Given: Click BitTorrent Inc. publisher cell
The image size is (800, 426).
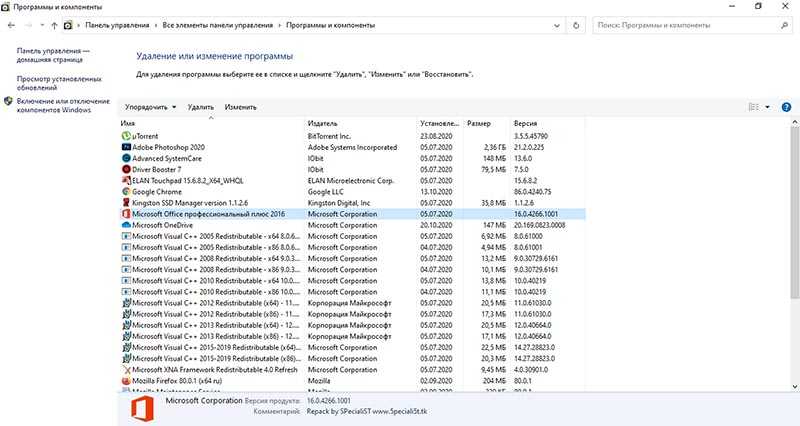Looking at the screenshot, I should tap(329, 136).
